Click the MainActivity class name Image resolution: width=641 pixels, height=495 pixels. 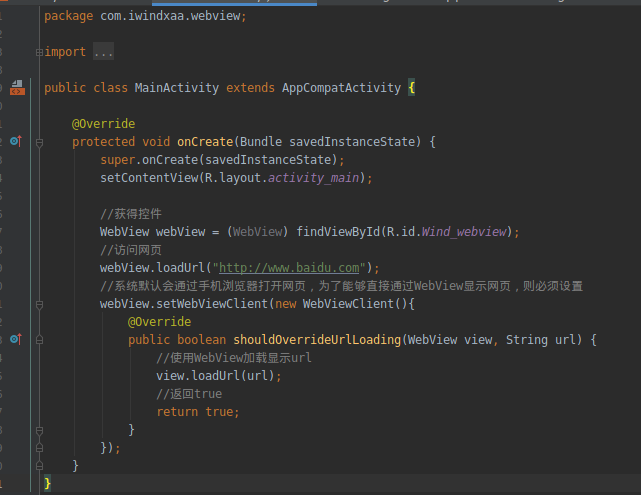click(176, 88)
